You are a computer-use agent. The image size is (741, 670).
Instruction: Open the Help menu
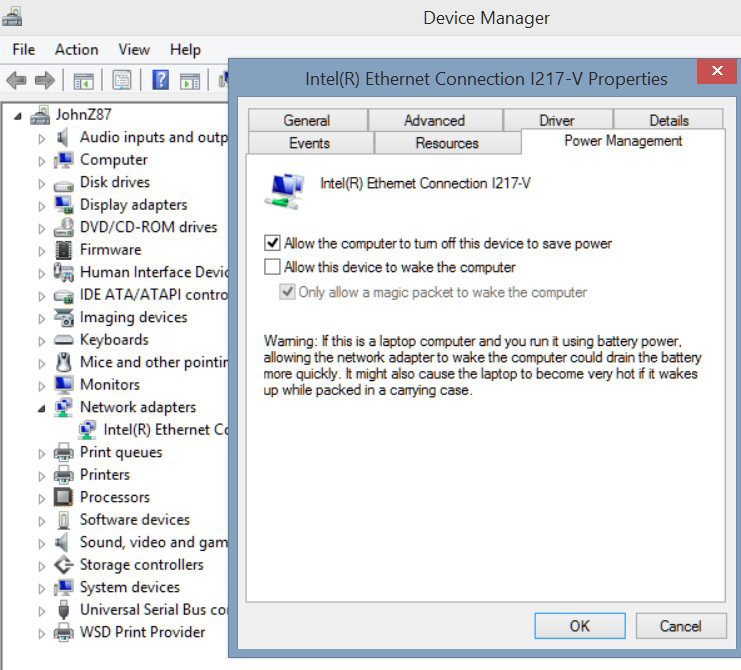point(185,50)
